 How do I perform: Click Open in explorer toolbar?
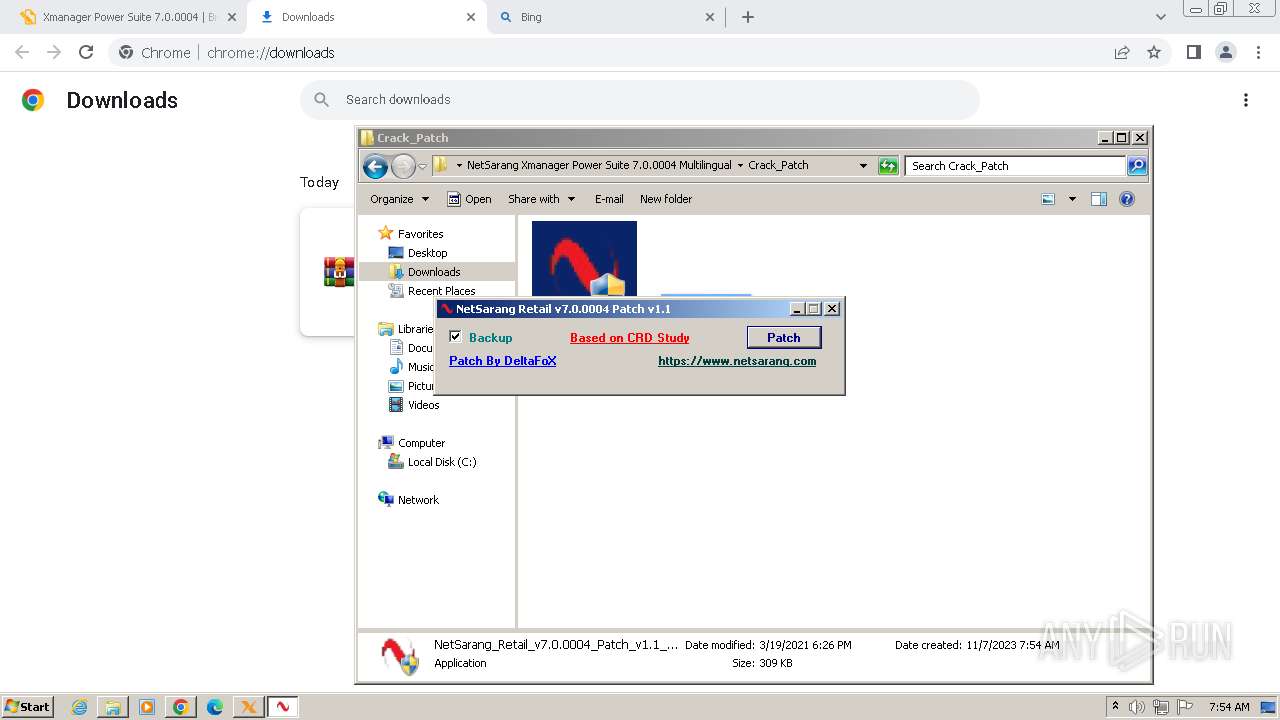coord(469,199)
